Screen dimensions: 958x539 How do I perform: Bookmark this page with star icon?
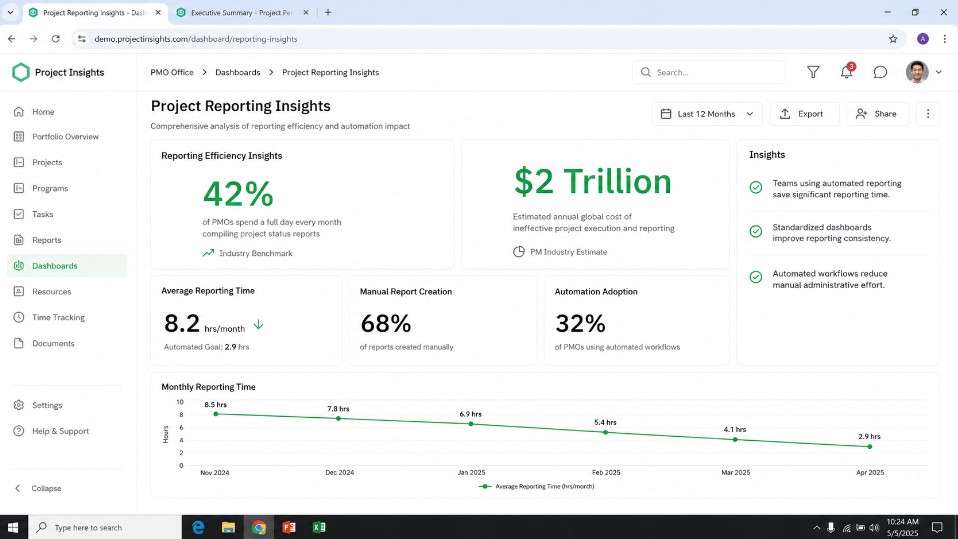click(893, 38)
